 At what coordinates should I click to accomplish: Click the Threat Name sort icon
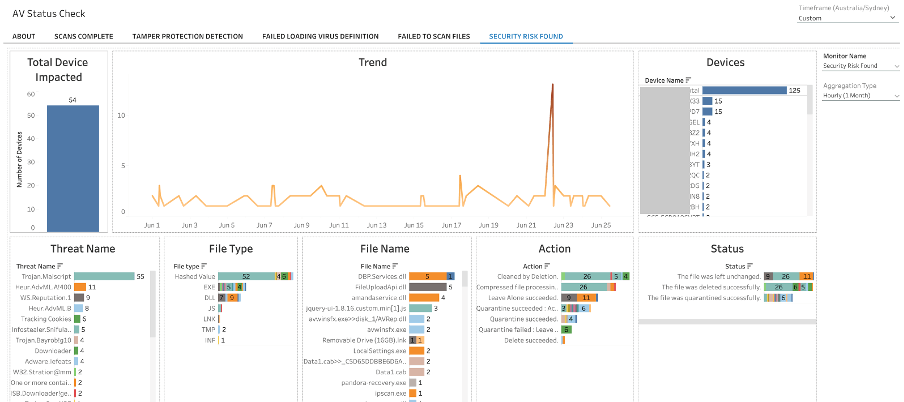60,266
